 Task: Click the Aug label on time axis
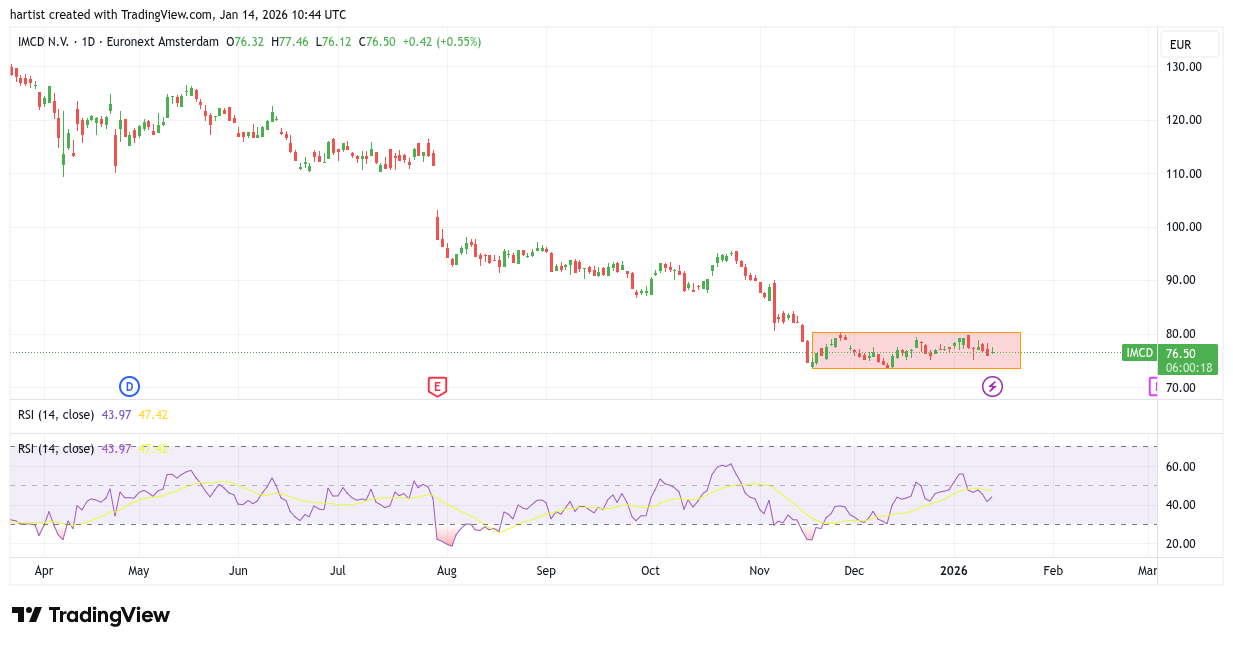pos(447,571)
